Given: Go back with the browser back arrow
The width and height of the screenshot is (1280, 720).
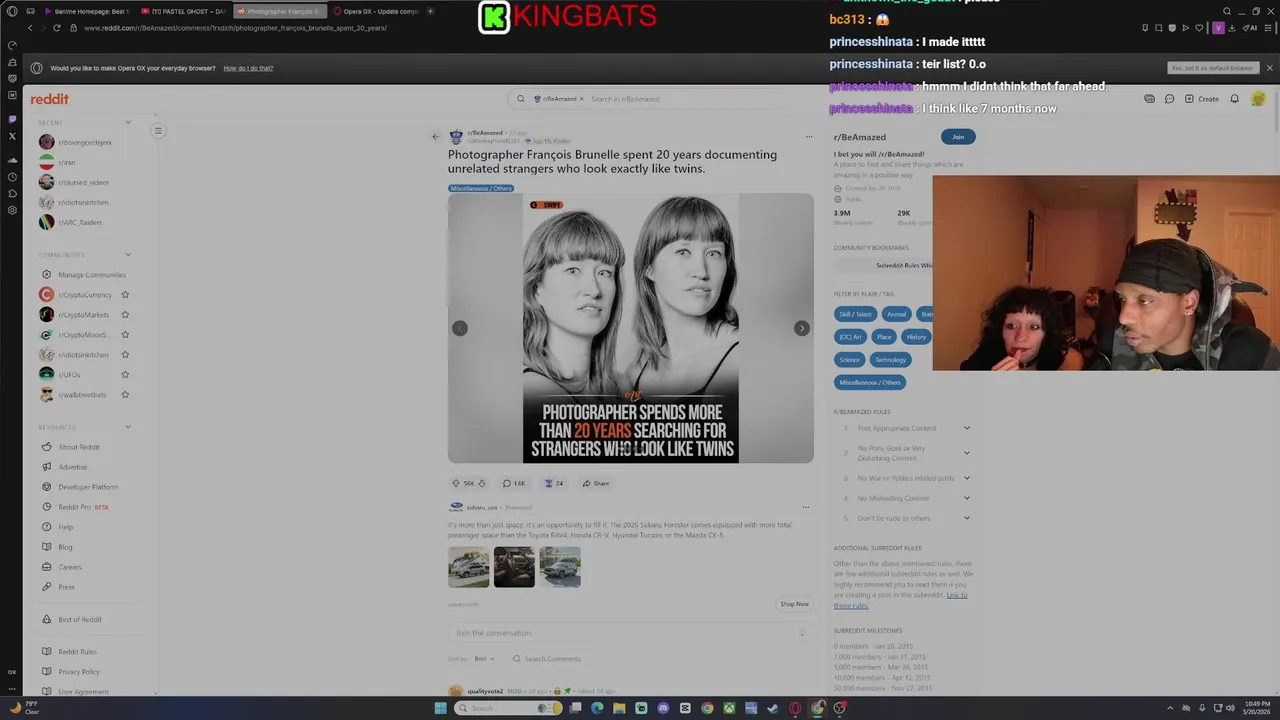Looking at the screenshot, I should coord(30,28).
